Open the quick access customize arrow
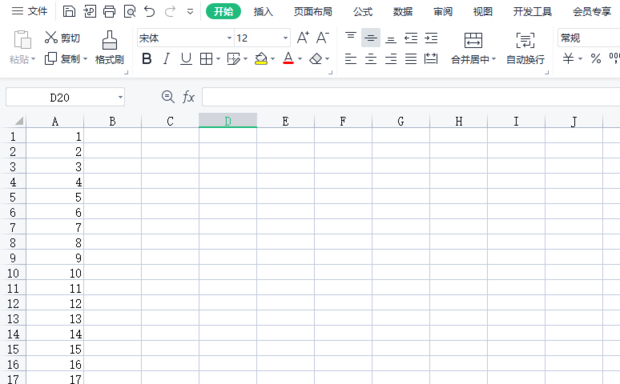 tap(190, 12)
